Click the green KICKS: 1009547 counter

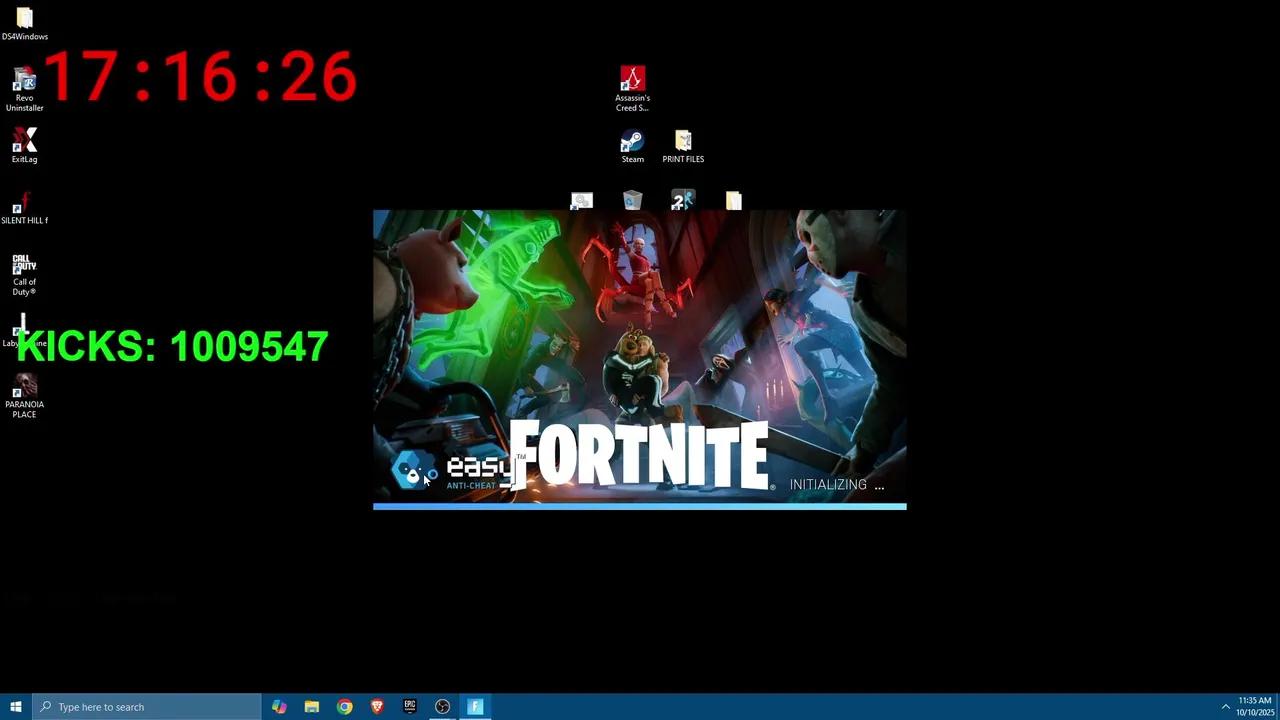point(172,347)
